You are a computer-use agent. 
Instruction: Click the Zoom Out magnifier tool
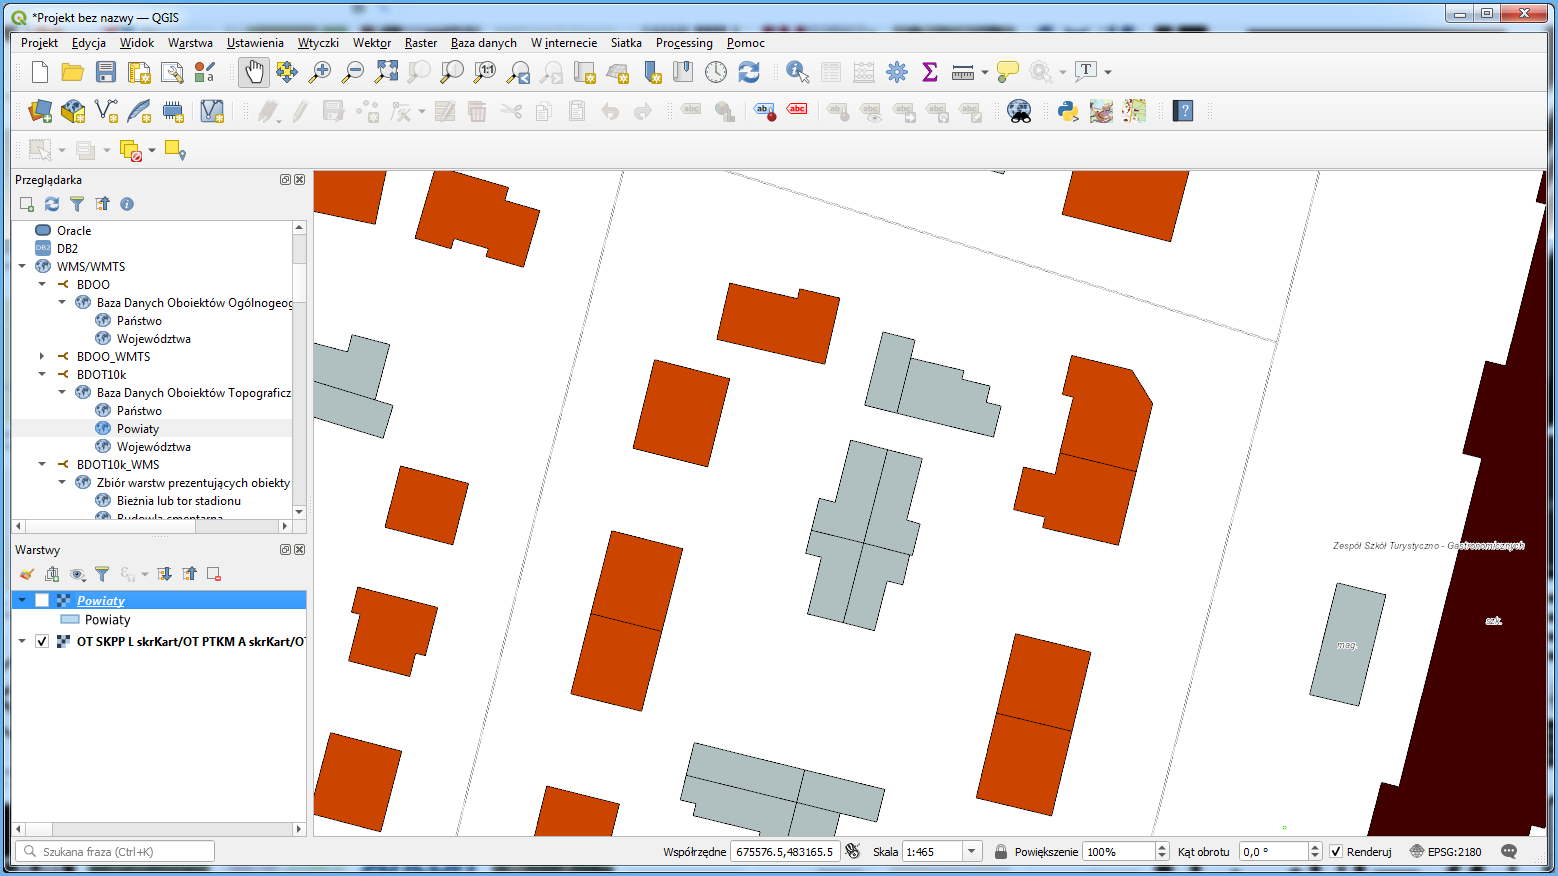coord(353,72)
